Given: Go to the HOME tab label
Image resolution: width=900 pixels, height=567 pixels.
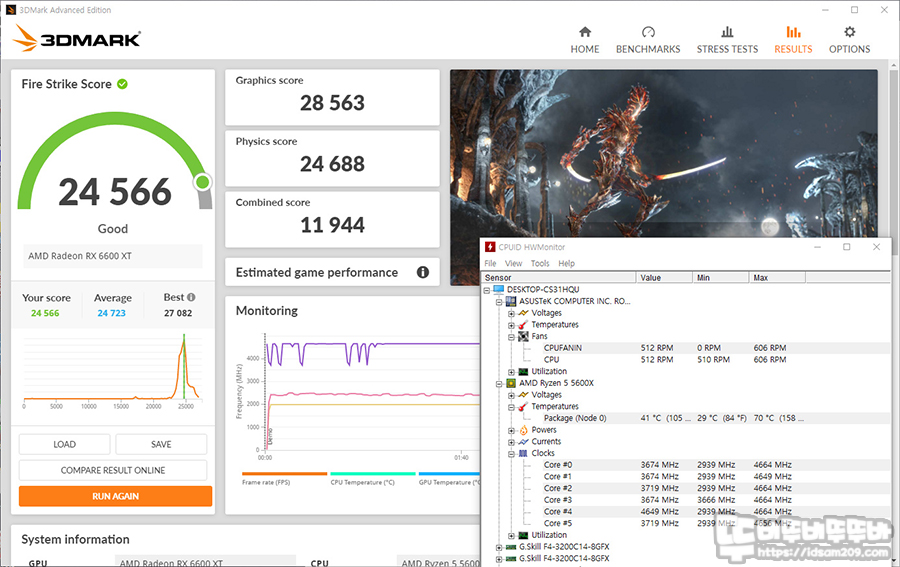Looking at the screenshot, I should point(585,49).
